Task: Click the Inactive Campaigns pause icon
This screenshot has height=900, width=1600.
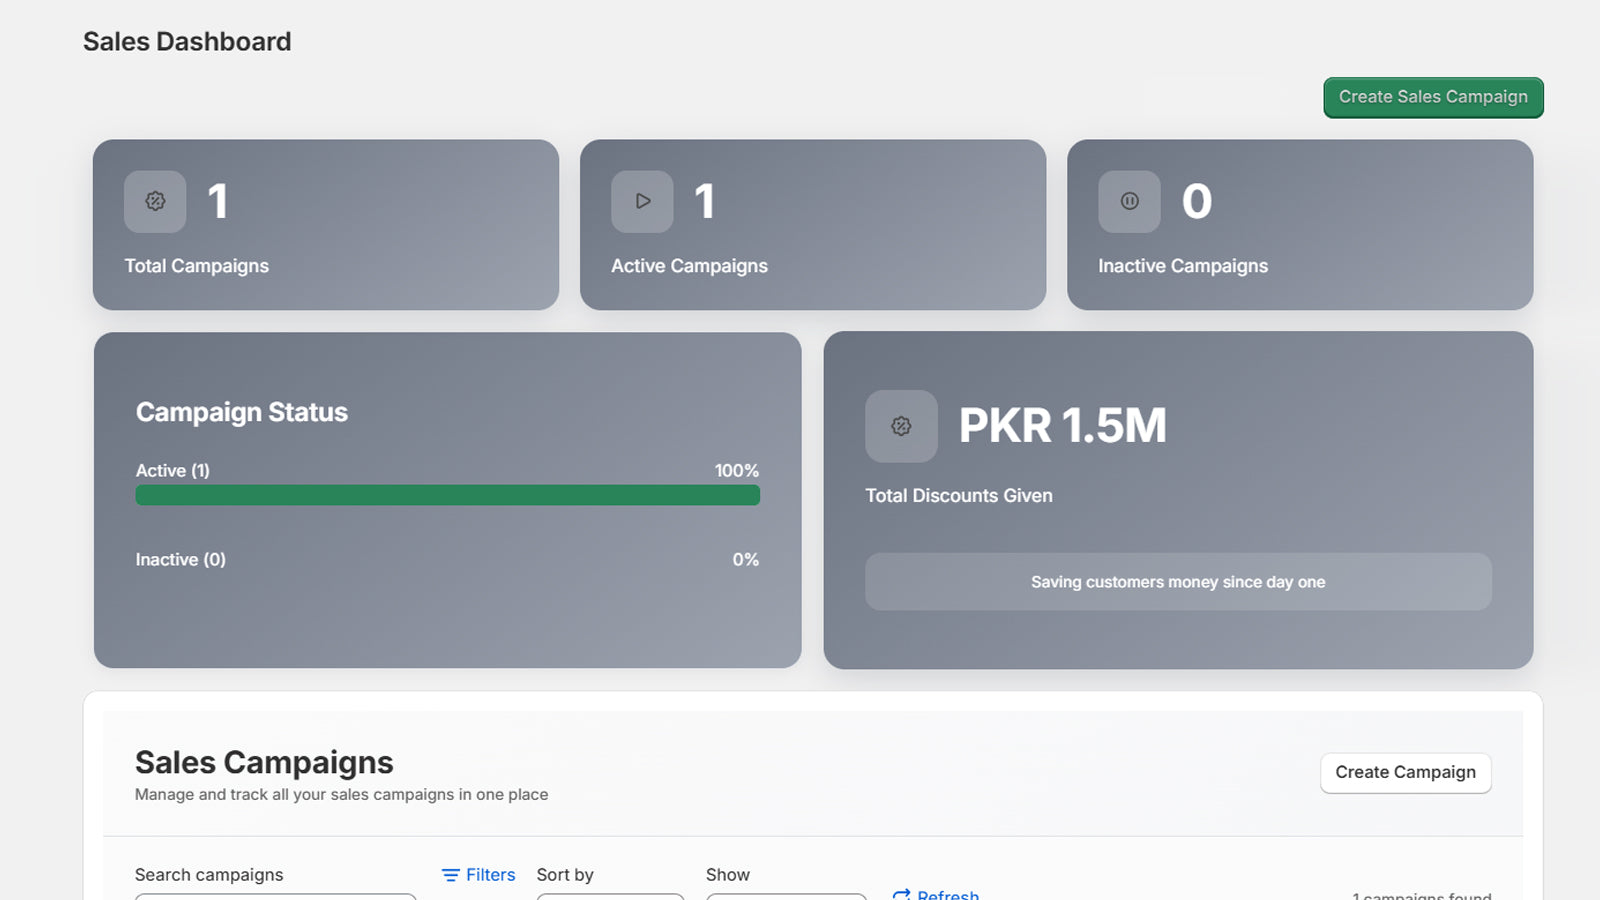Action: click(x=1129, y=201)
